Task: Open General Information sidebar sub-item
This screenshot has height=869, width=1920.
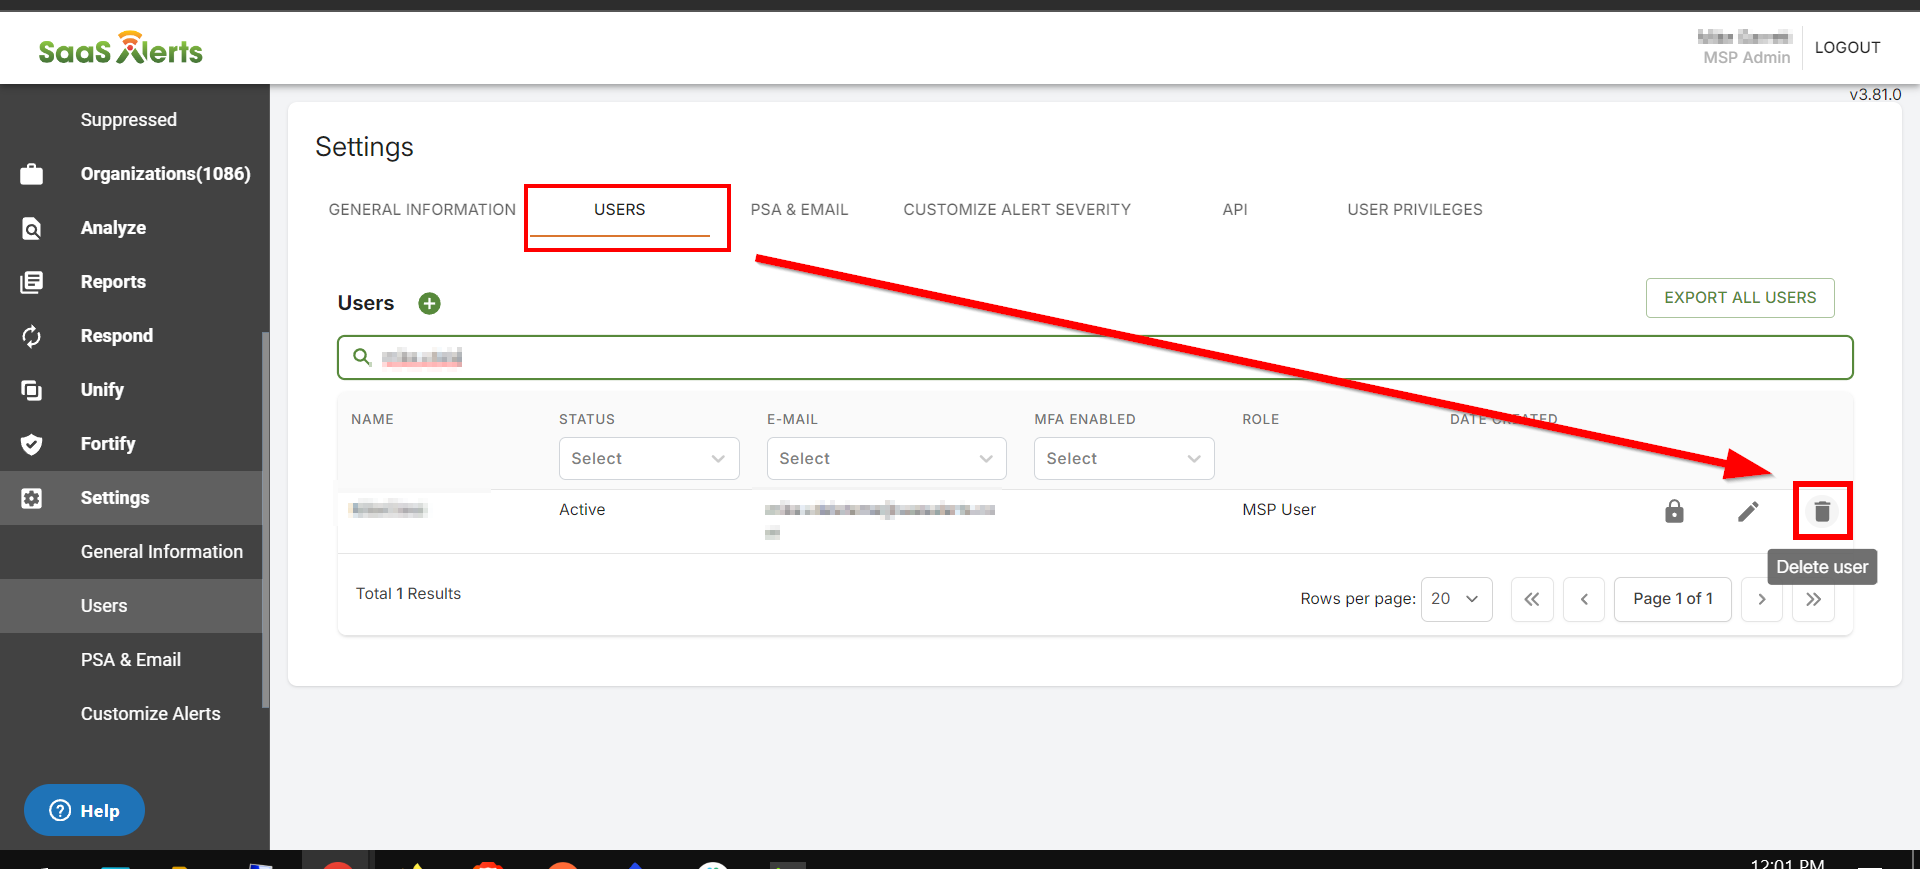Action: [162, 552]
